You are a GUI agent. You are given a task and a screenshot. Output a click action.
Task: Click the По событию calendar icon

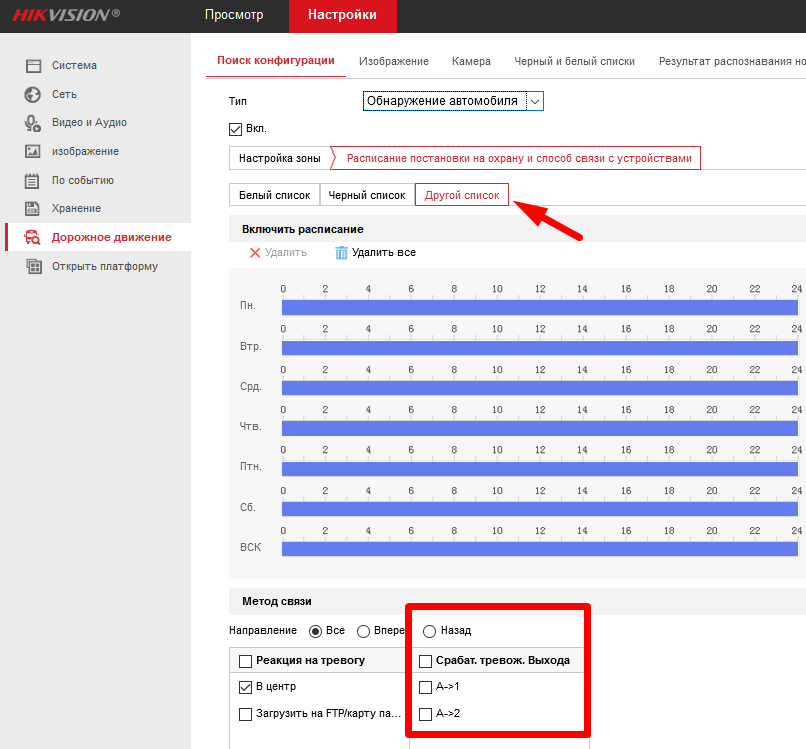tap(32, 180)
